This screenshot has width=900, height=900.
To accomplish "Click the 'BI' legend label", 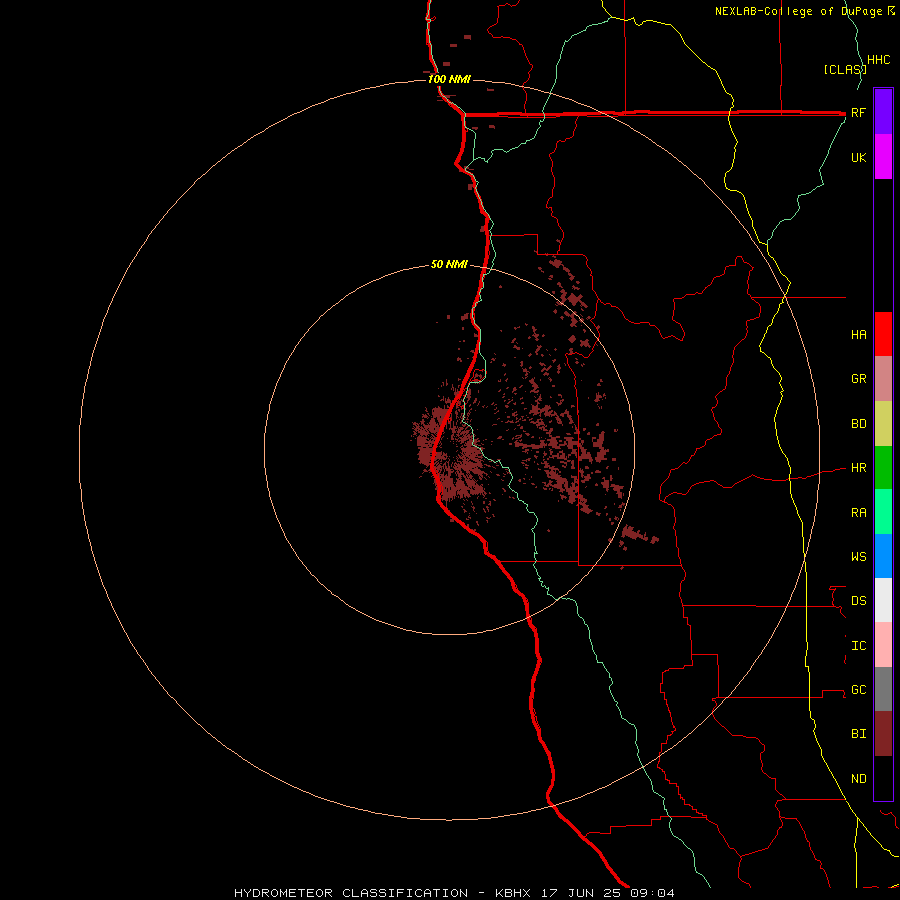I will click(x=859, y=734).
